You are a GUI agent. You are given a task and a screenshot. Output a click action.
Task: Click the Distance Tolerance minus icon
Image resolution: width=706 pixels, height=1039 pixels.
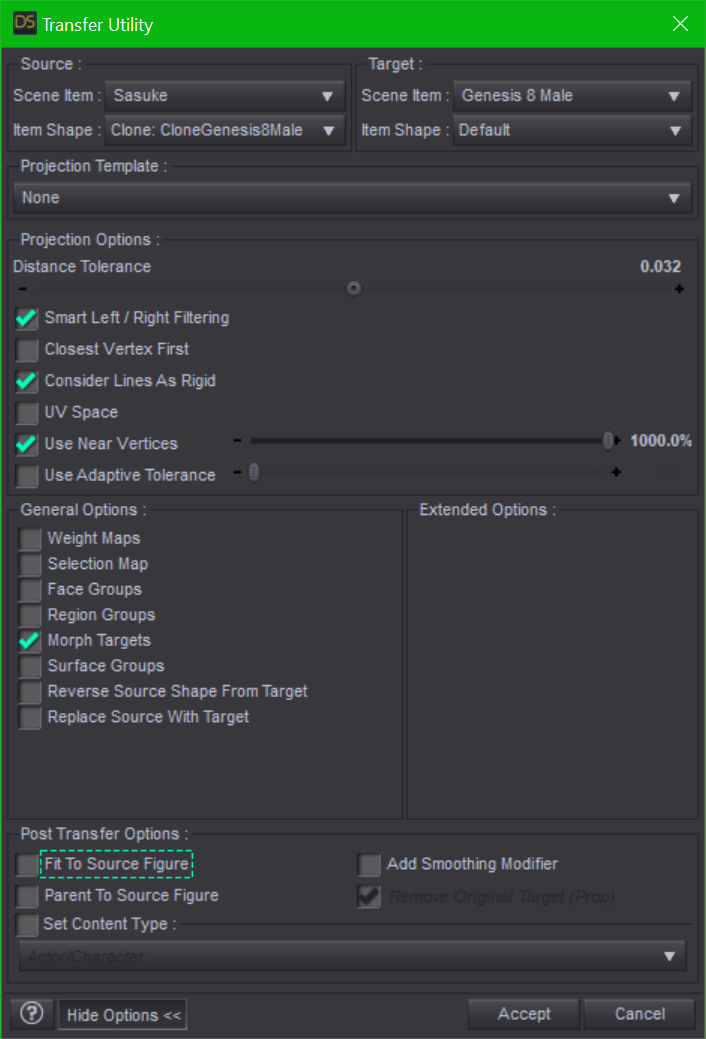pyautogui.click(x=22, y=289)
